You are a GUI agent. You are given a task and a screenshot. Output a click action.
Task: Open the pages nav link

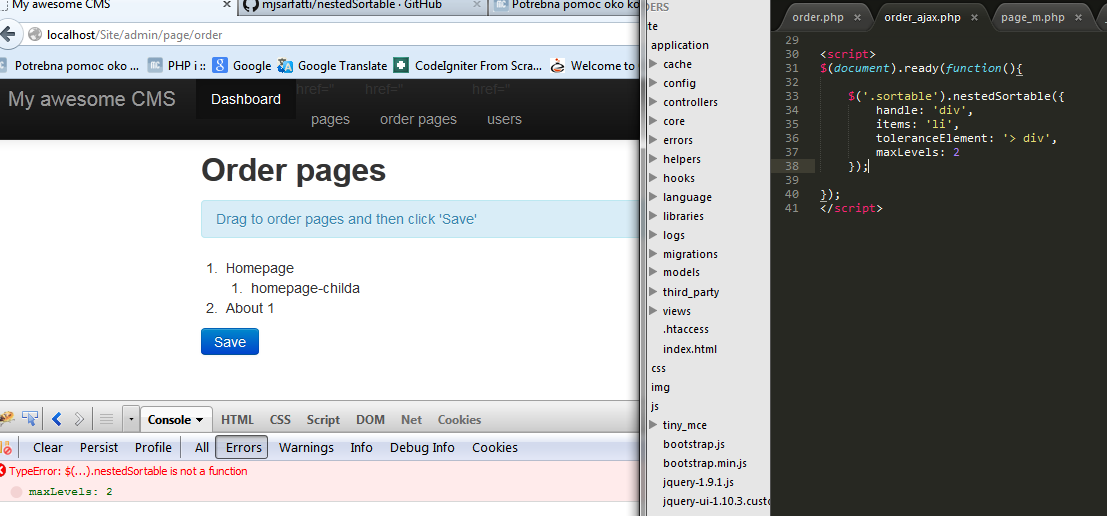[330, 119]
